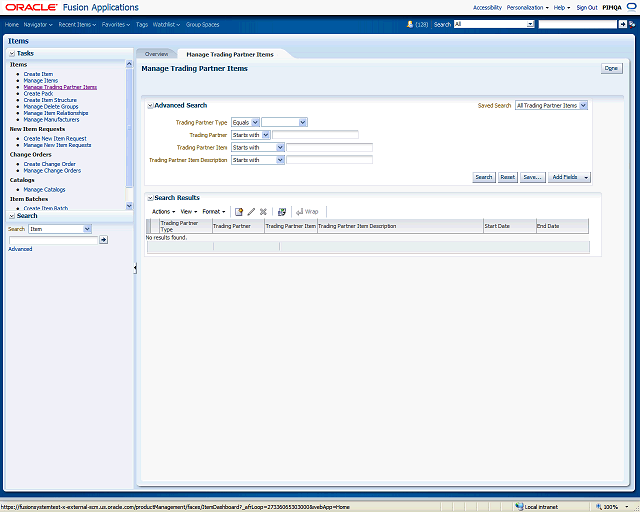This screenshot has width=640, height=512.
Task: Click the Trading Partner text input field
Action: pyautogui.click(x=315, y=135)
